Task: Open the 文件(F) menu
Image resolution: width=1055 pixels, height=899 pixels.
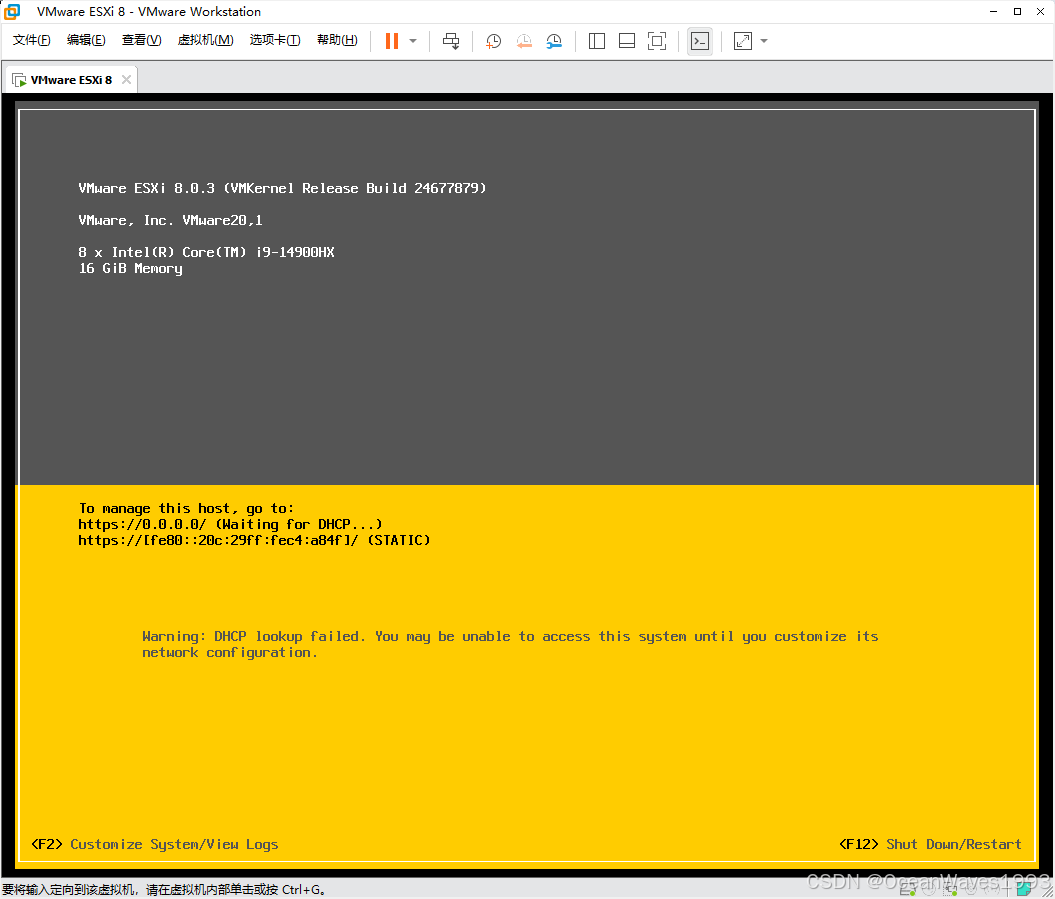Action: (x=32, y=40)
